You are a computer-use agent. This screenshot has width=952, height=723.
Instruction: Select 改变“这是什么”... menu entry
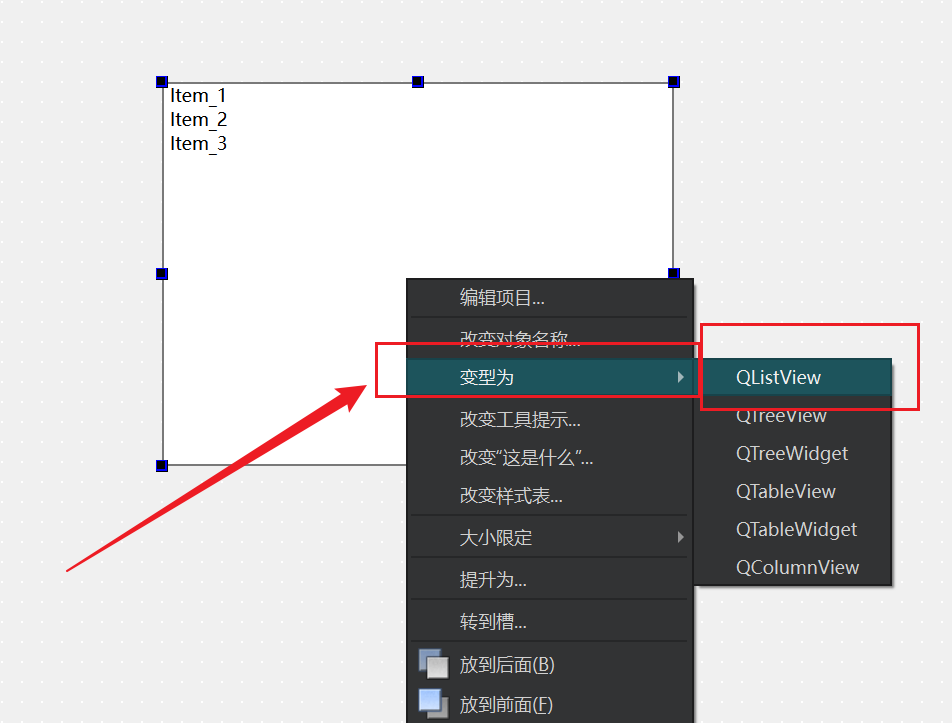526,458
